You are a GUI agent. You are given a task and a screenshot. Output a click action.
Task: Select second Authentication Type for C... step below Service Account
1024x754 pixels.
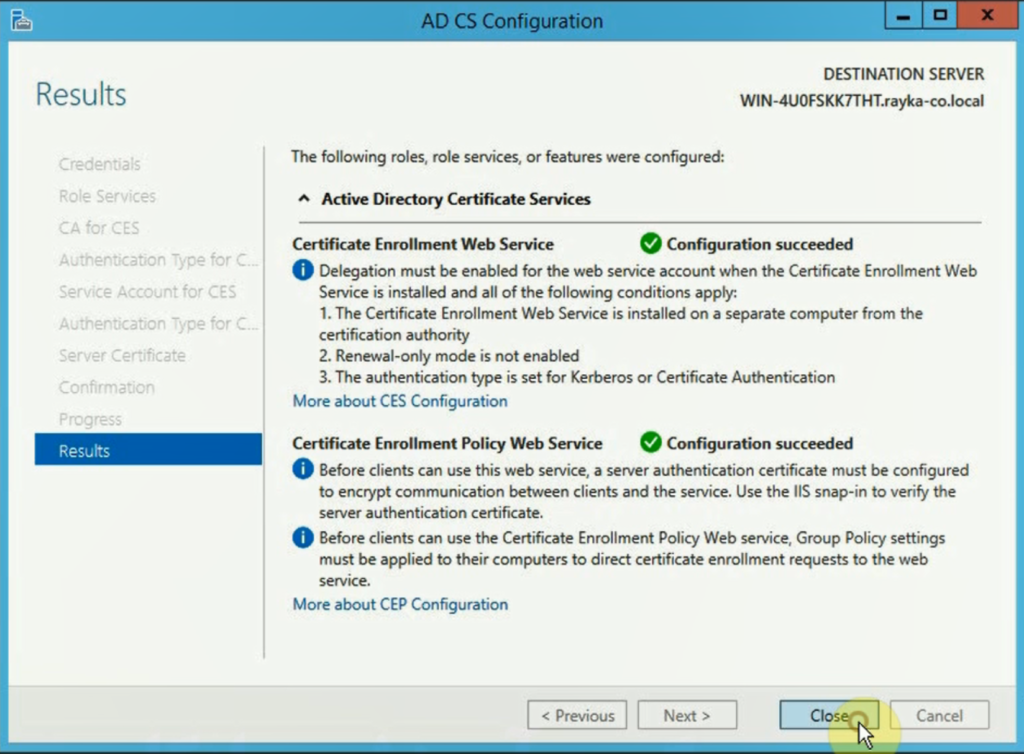click(x=158, y=324)
